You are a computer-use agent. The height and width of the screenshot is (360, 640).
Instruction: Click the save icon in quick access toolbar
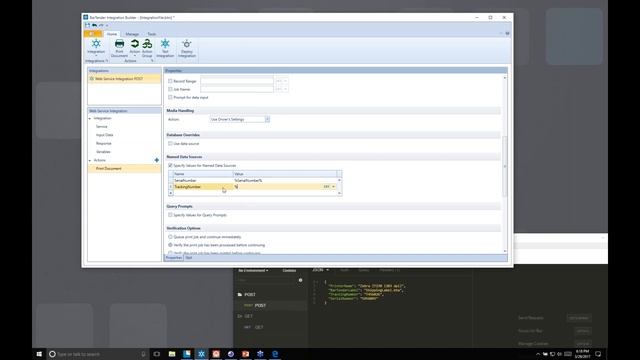[87, 25]
